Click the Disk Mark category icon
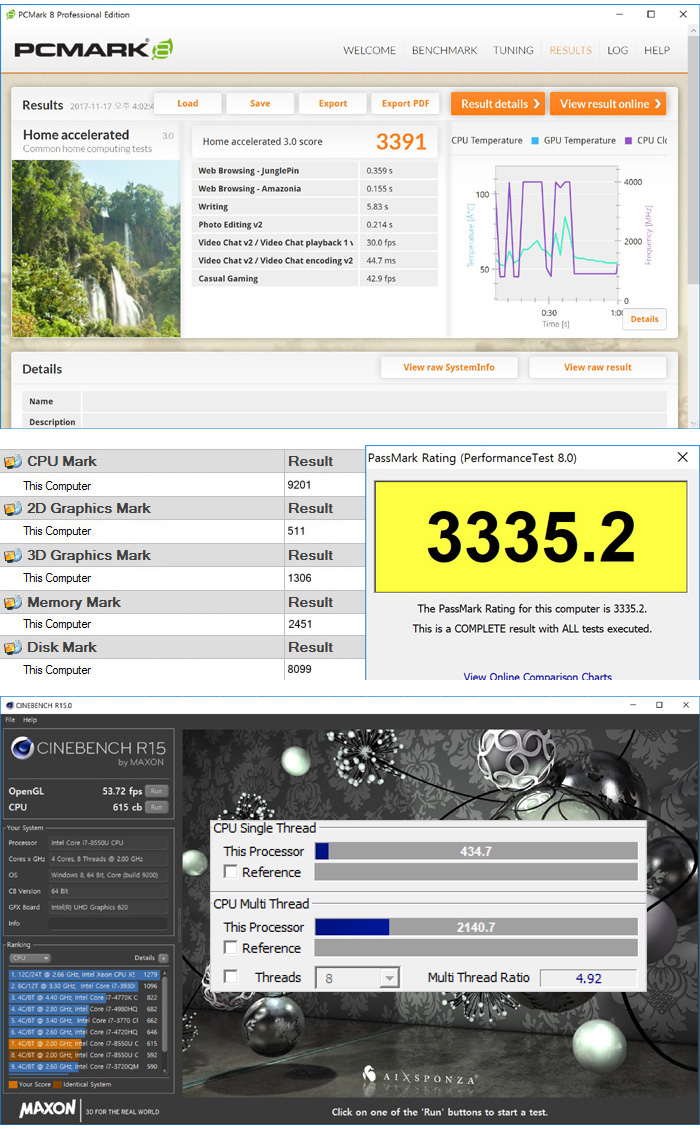The width and height of the screenshot is (700, 1129). point(13,648)
